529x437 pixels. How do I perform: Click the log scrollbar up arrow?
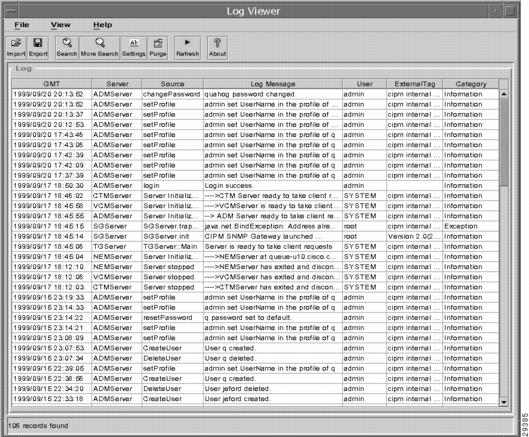tap(504, 94)
